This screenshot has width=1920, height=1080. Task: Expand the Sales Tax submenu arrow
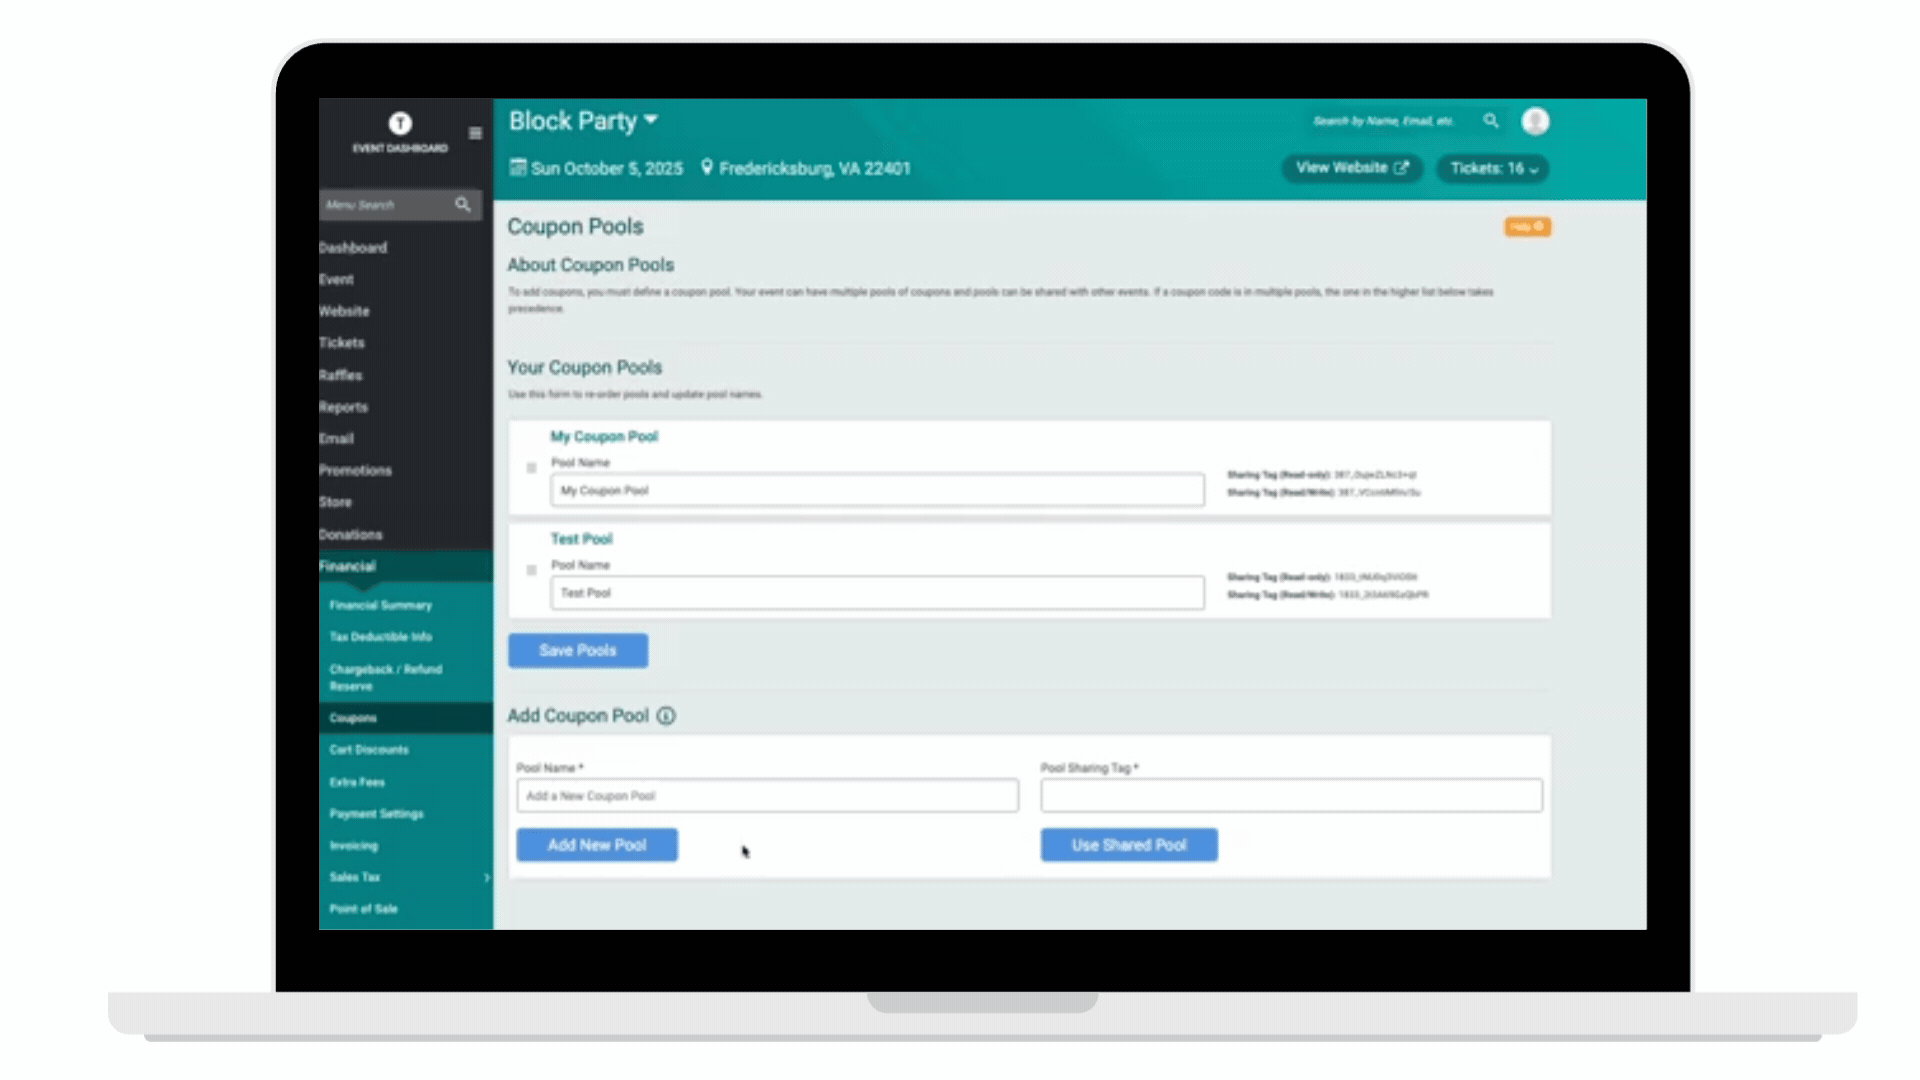tap(487, 878)
